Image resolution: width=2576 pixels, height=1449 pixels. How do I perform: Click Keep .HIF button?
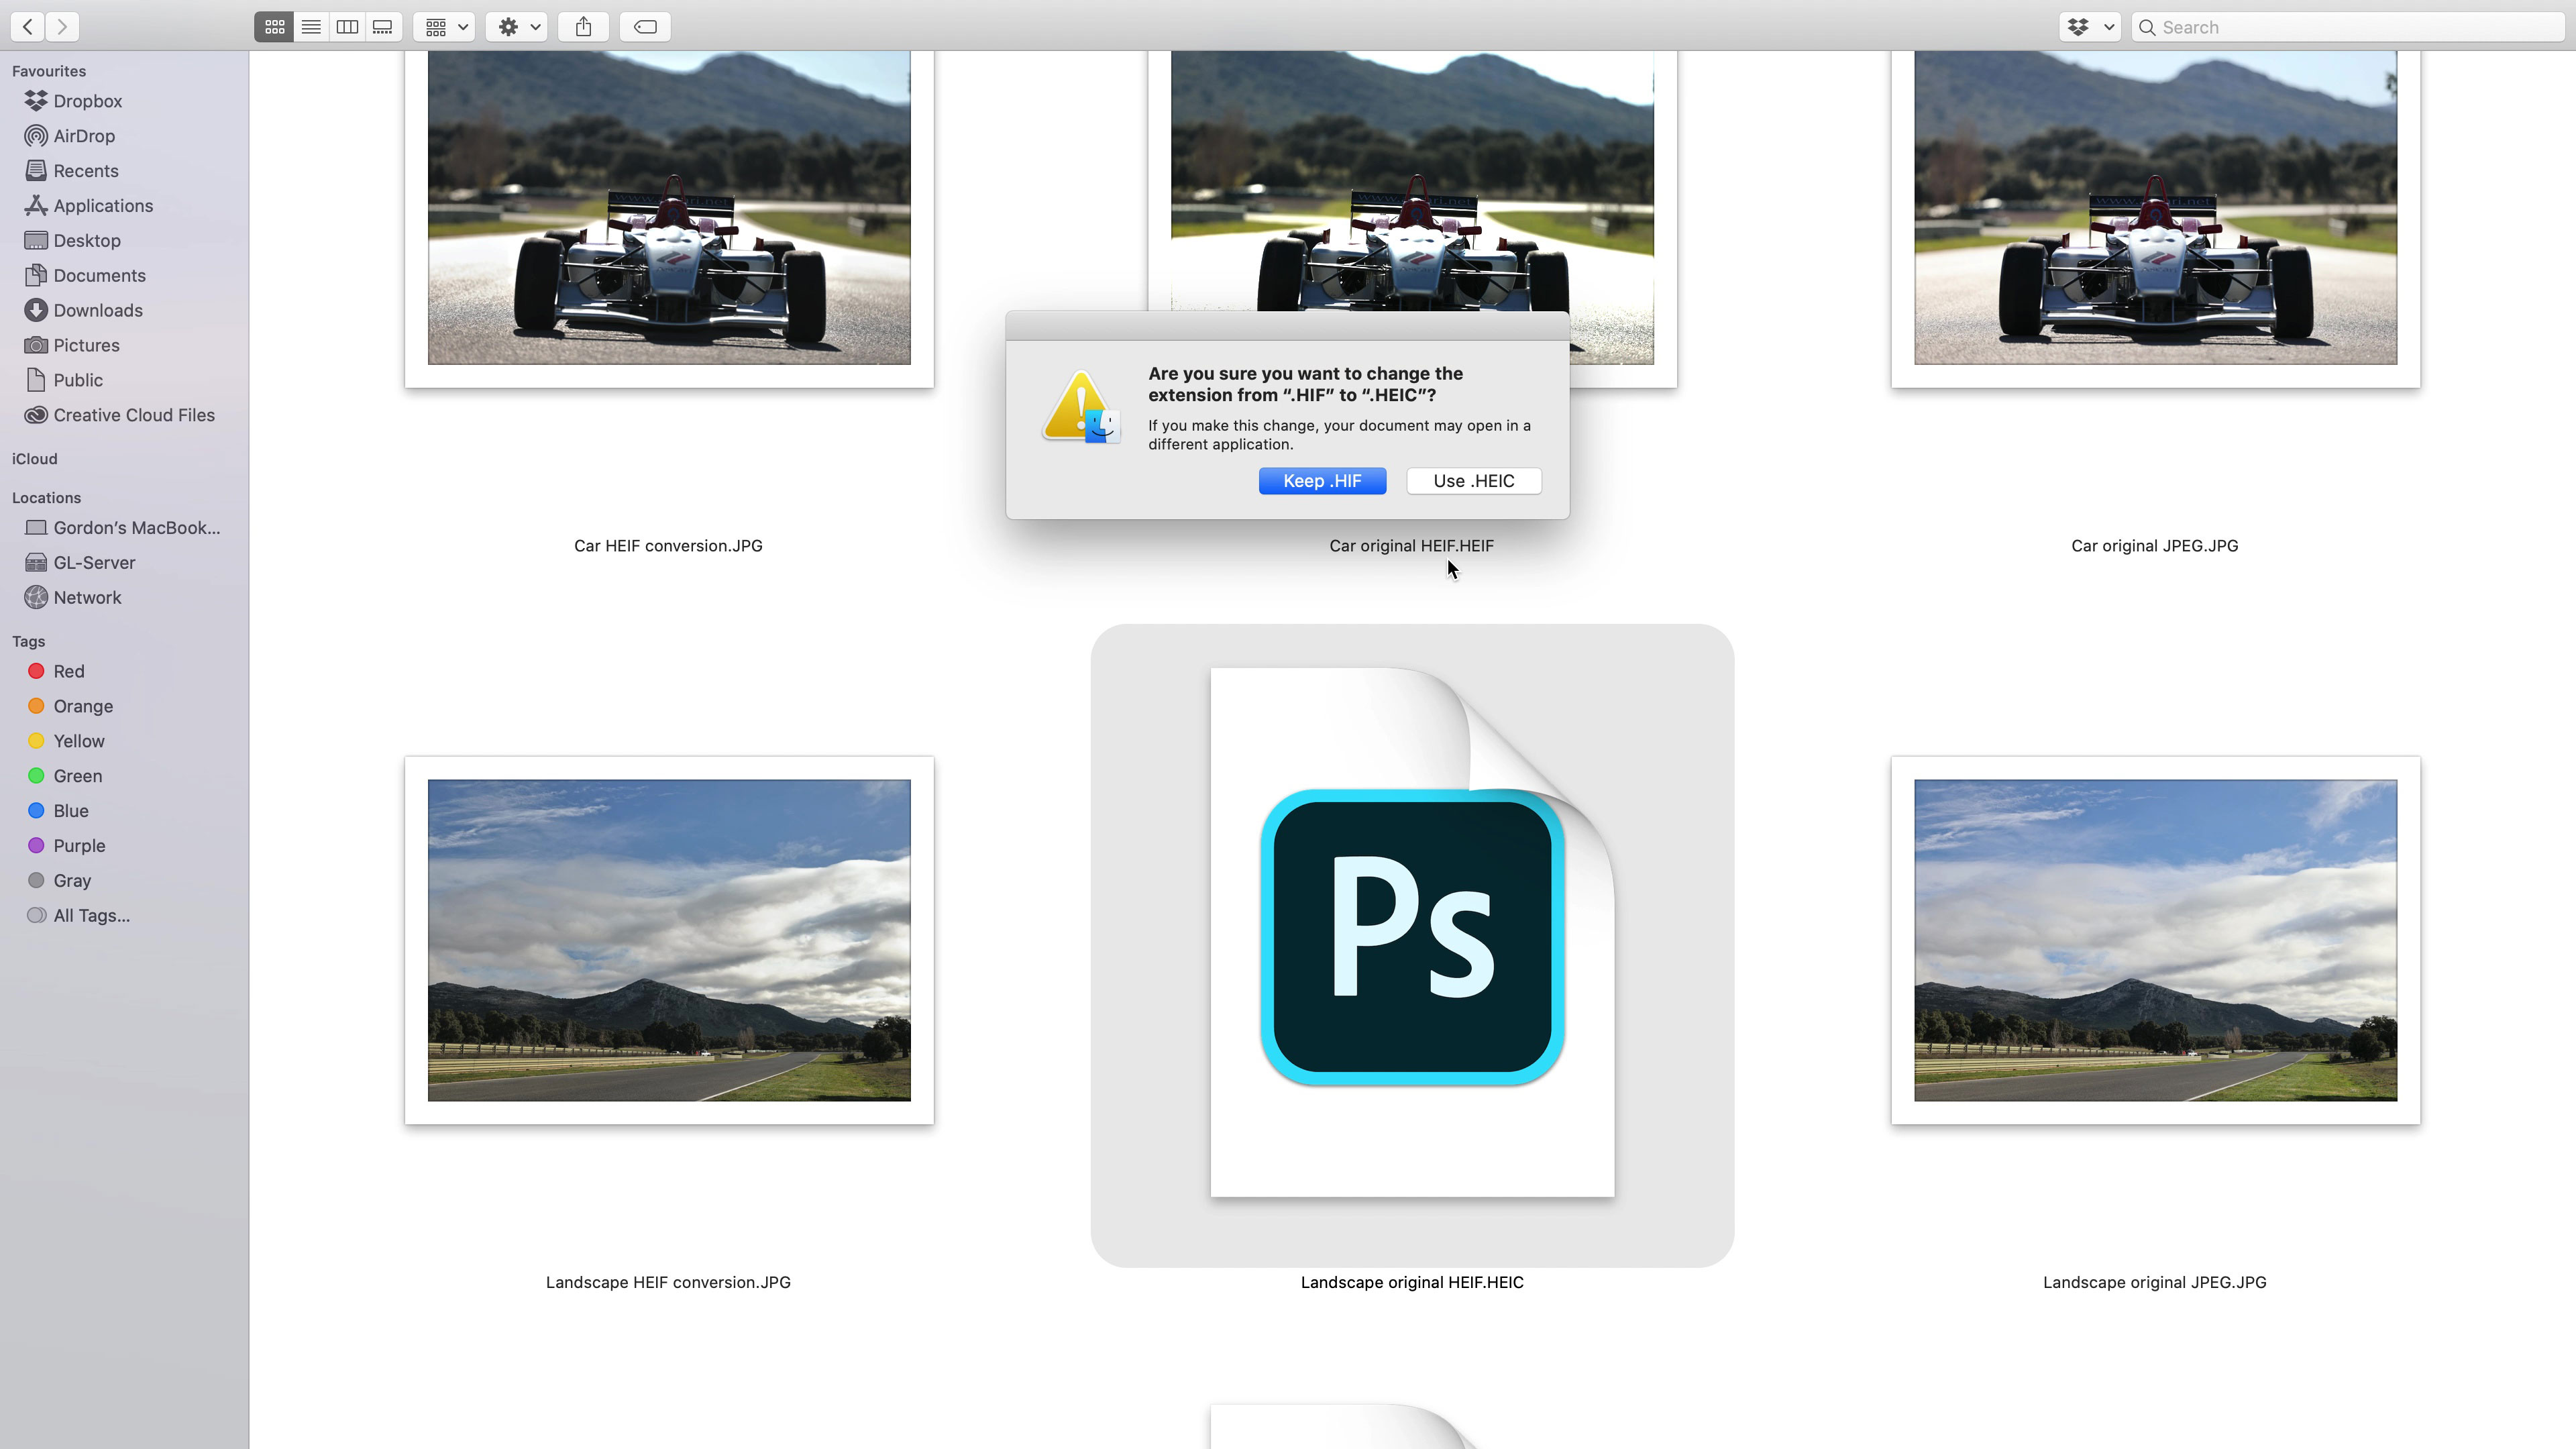tap(1322, 481)
